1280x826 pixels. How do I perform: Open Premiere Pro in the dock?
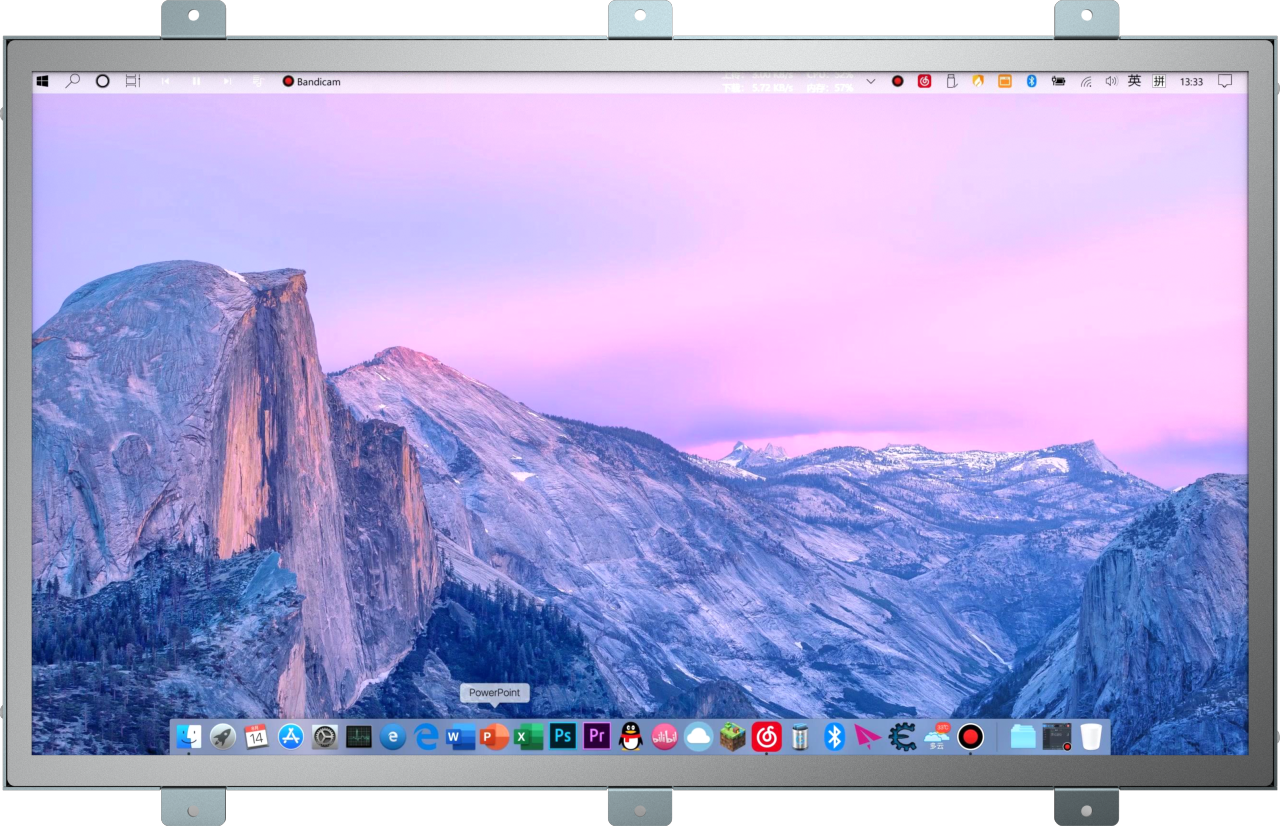point(597,737)
